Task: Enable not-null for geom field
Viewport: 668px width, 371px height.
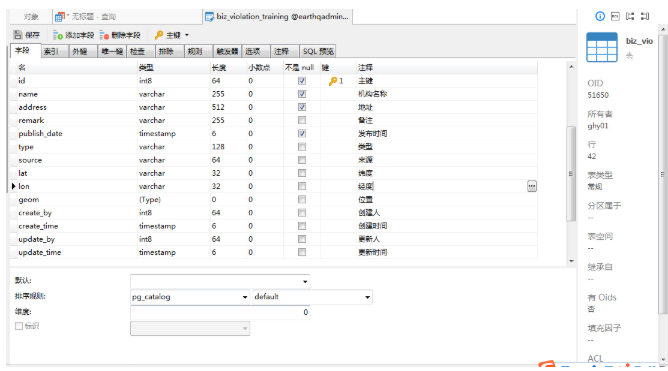Action: (302, 199)
